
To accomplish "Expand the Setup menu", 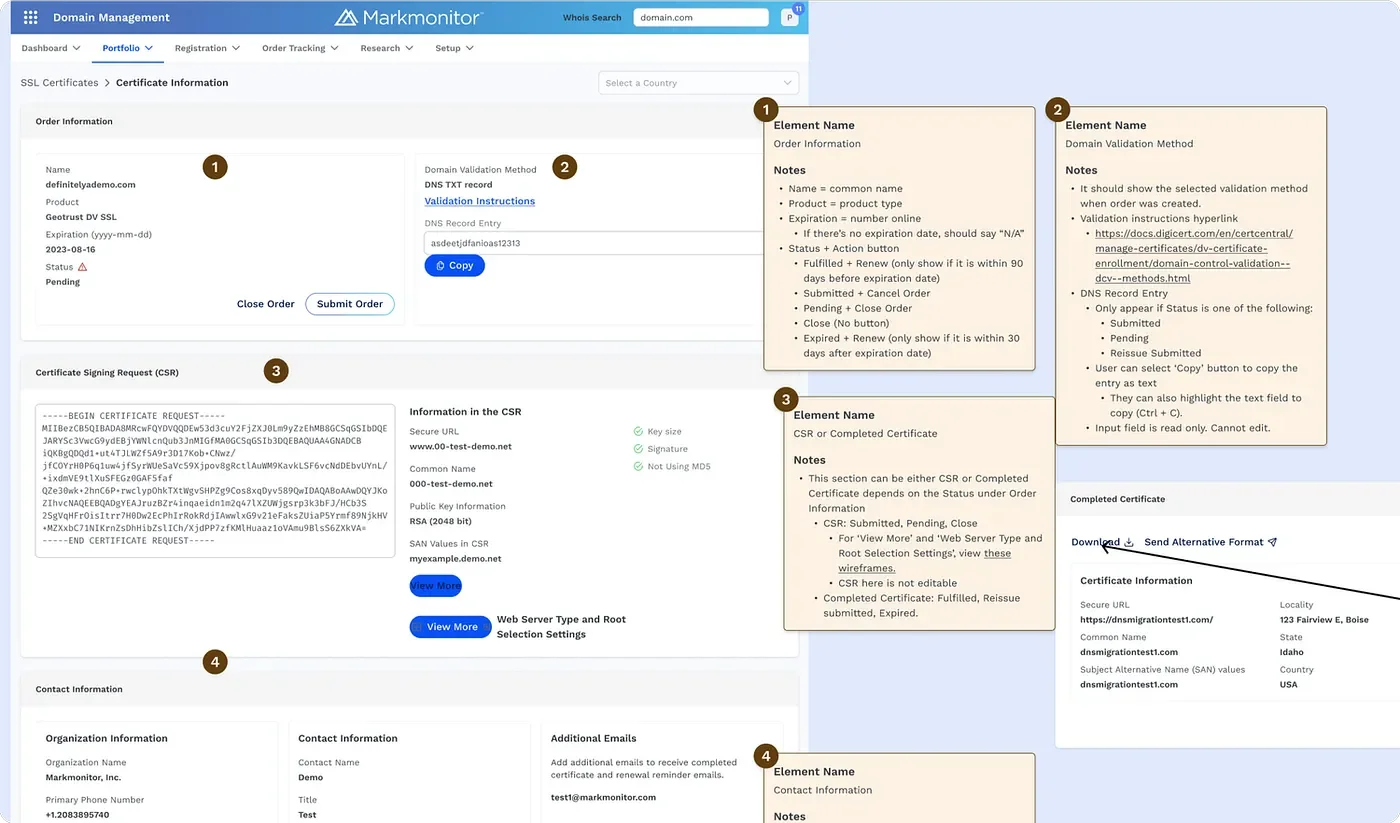I will click(x=454, y=48).
